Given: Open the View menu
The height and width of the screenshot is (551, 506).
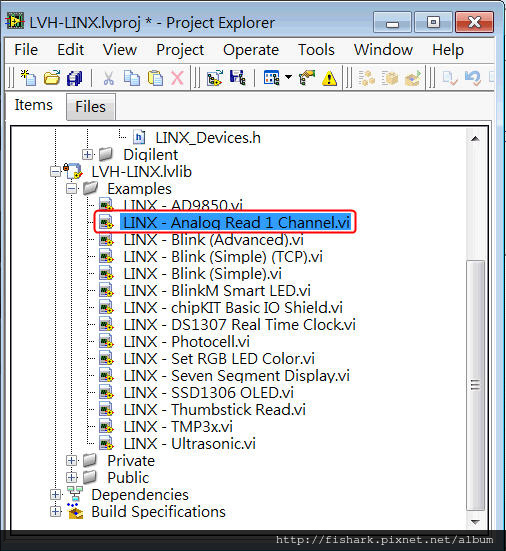Looking at the screenshot, I should pyautogui.click(x=120, y=50).
